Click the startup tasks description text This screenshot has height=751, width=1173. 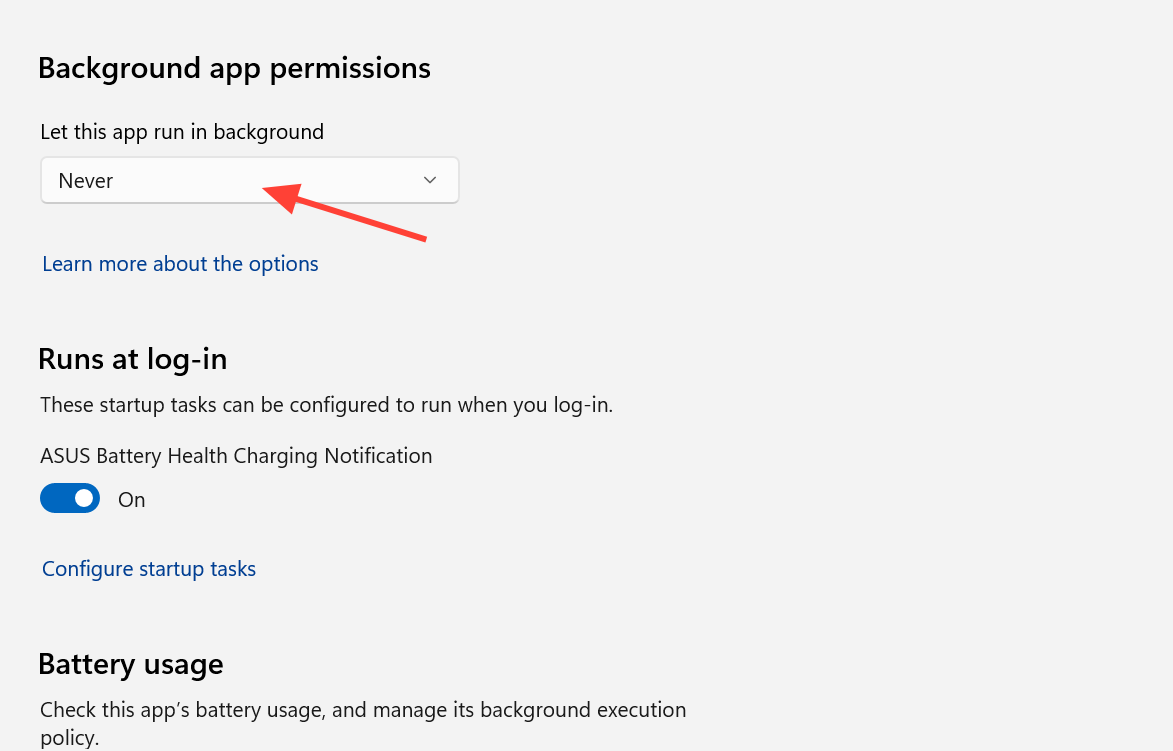click(x=326, y=405)
